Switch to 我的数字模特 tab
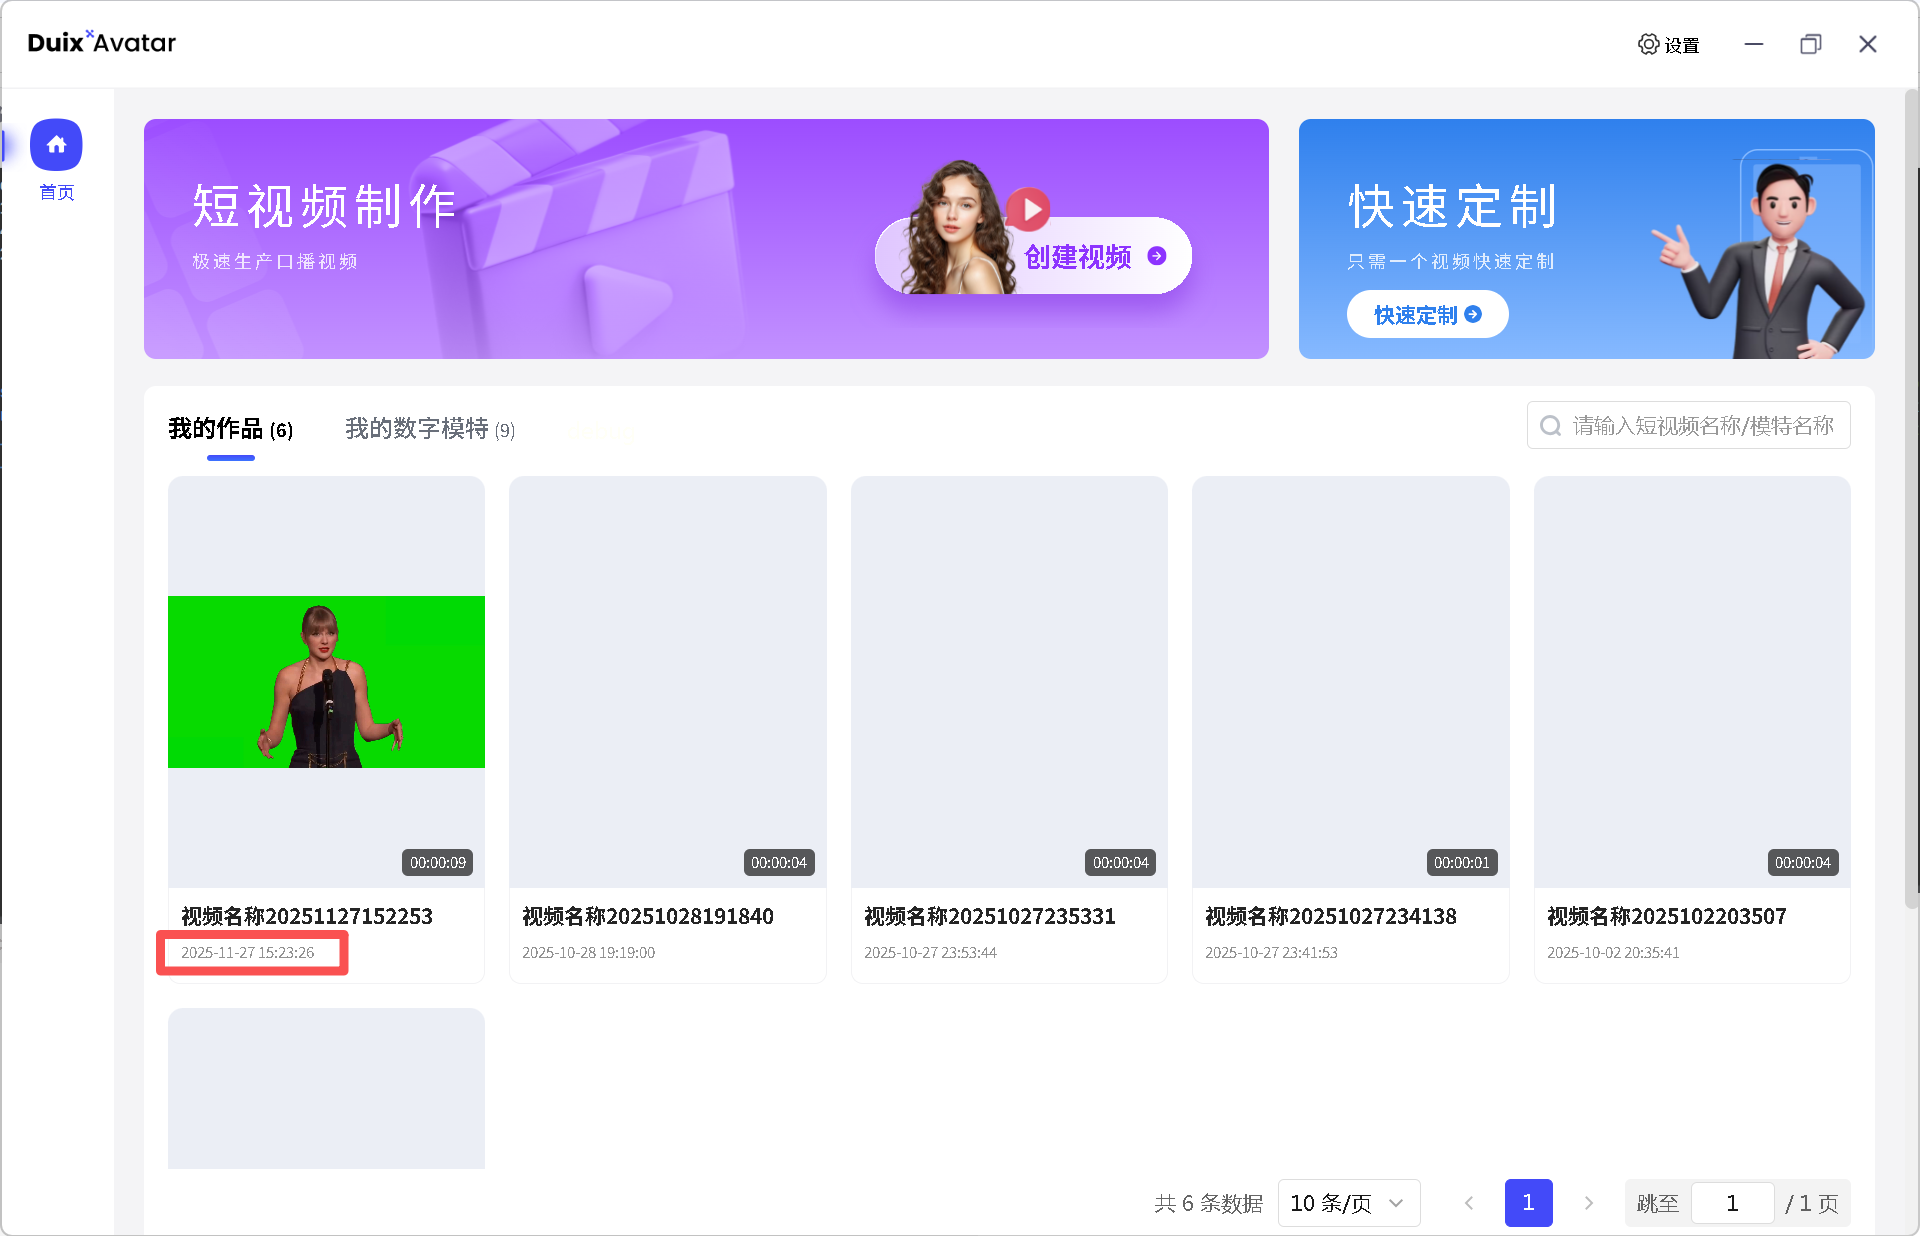Screen dimensions: 1920x1236 click(x=429, y=429)
